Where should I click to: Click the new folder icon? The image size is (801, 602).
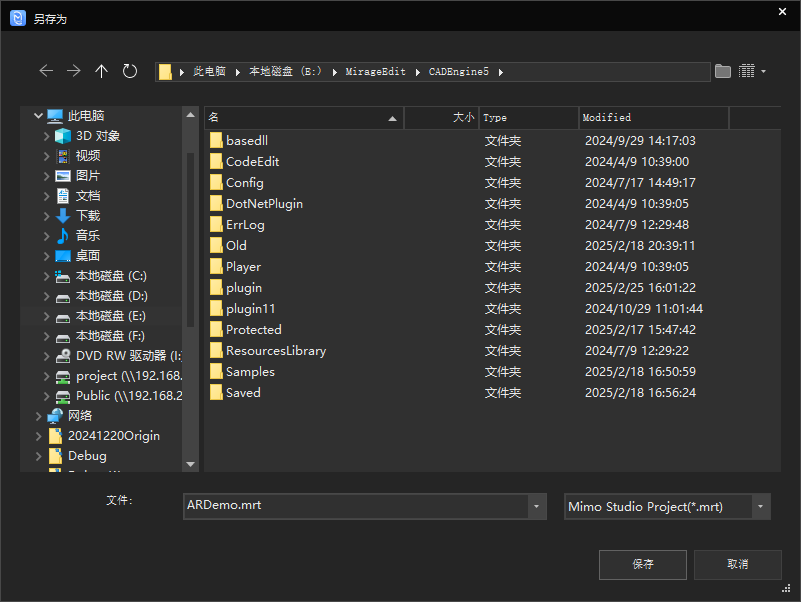[723, 71]
